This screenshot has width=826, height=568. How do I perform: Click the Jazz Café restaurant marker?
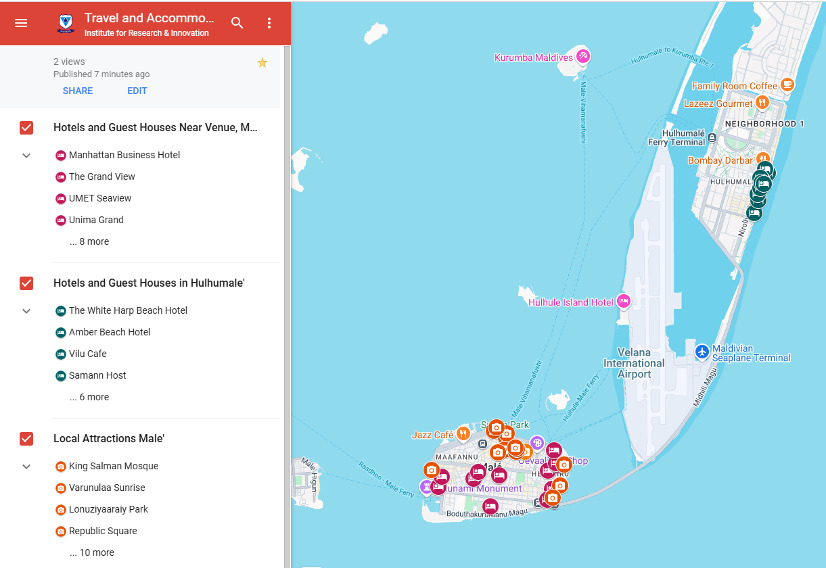(463, 434)
